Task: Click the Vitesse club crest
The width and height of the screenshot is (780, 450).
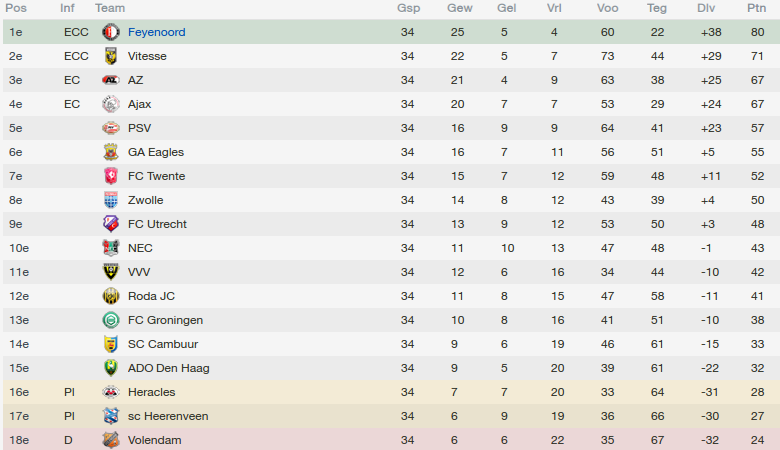Action: (110, 56)
